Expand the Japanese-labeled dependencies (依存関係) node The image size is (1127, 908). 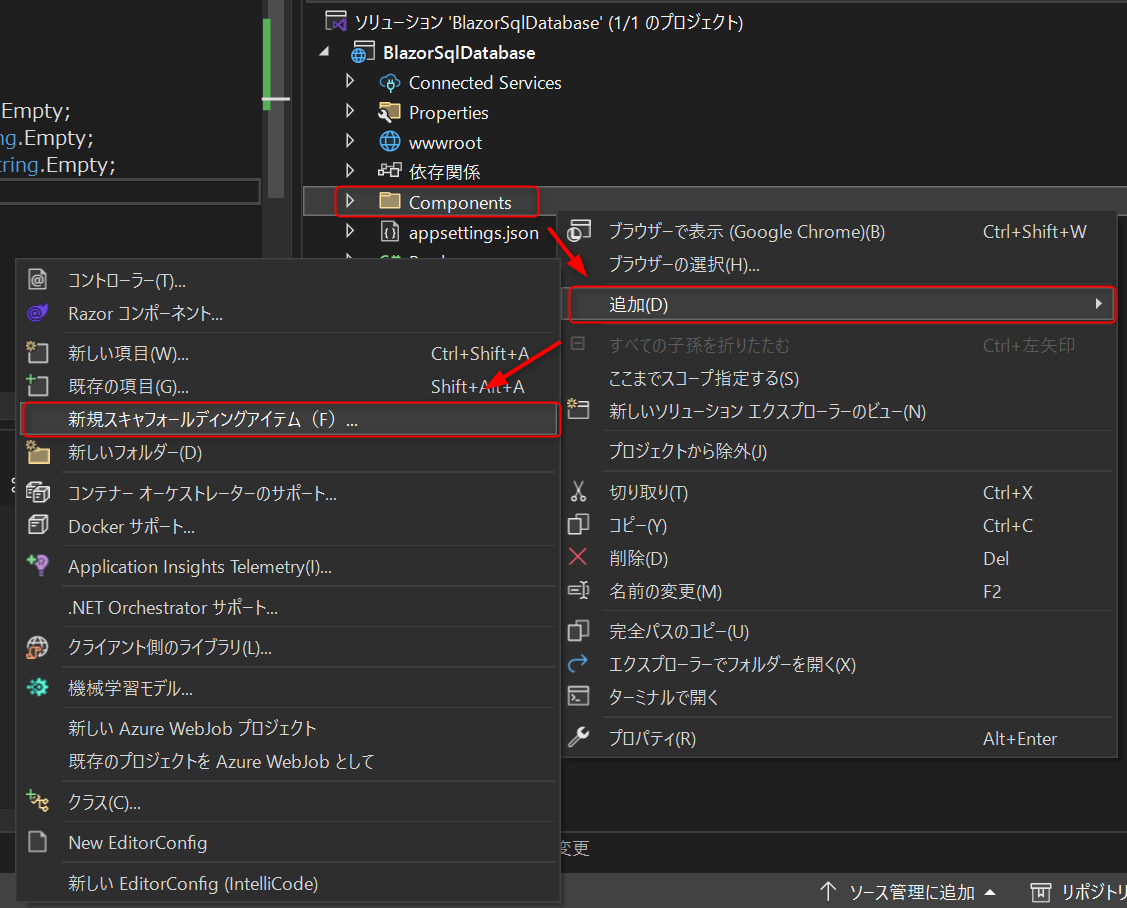(x=349, y=171)
